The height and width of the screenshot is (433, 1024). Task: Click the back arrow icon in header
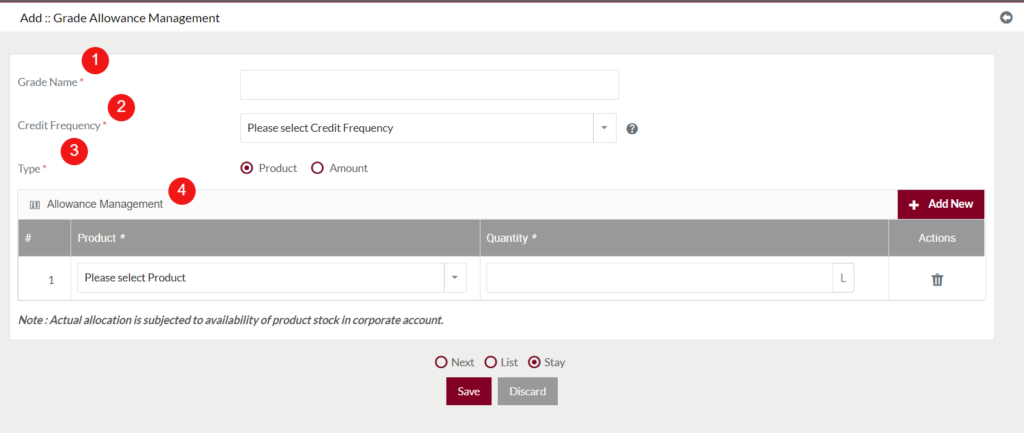pos(1006,18)
